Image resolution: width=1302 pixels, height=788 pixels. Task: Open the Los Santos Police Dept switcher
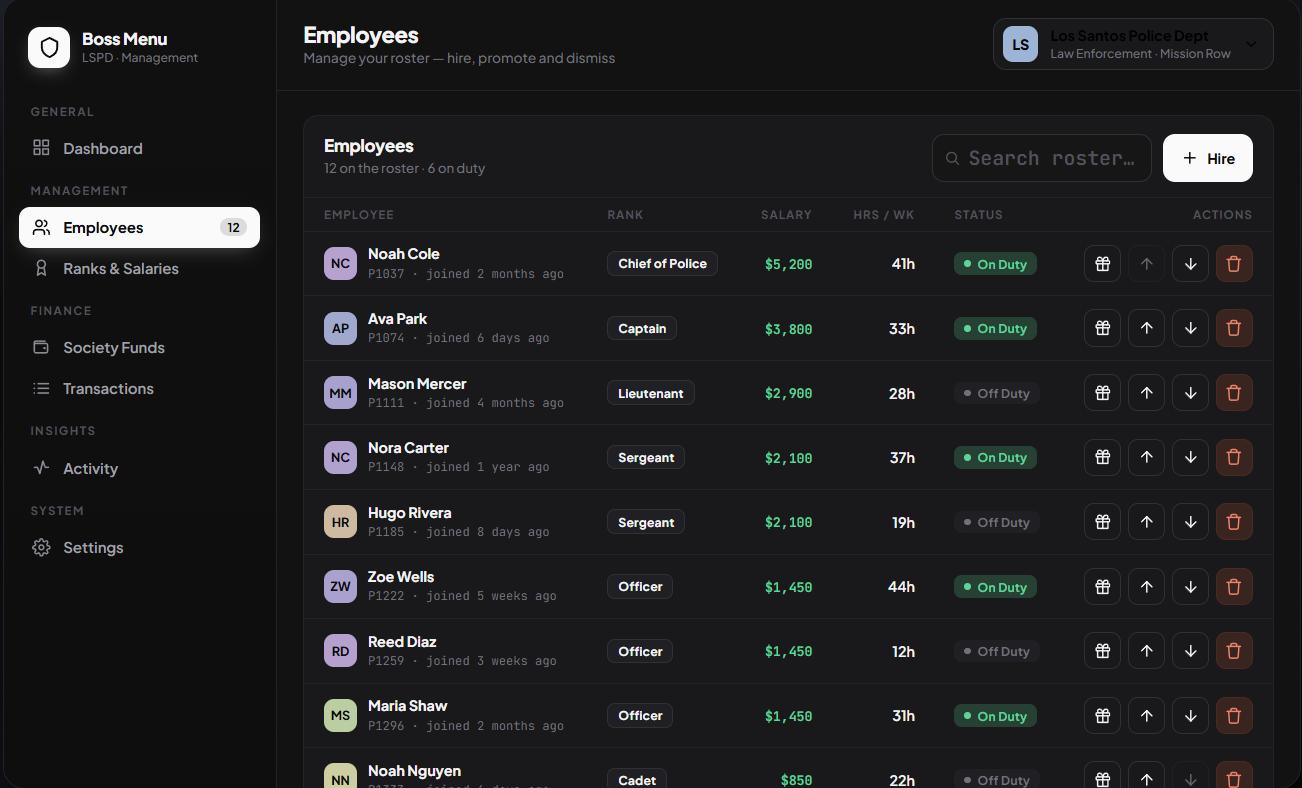pos(1133,44)
